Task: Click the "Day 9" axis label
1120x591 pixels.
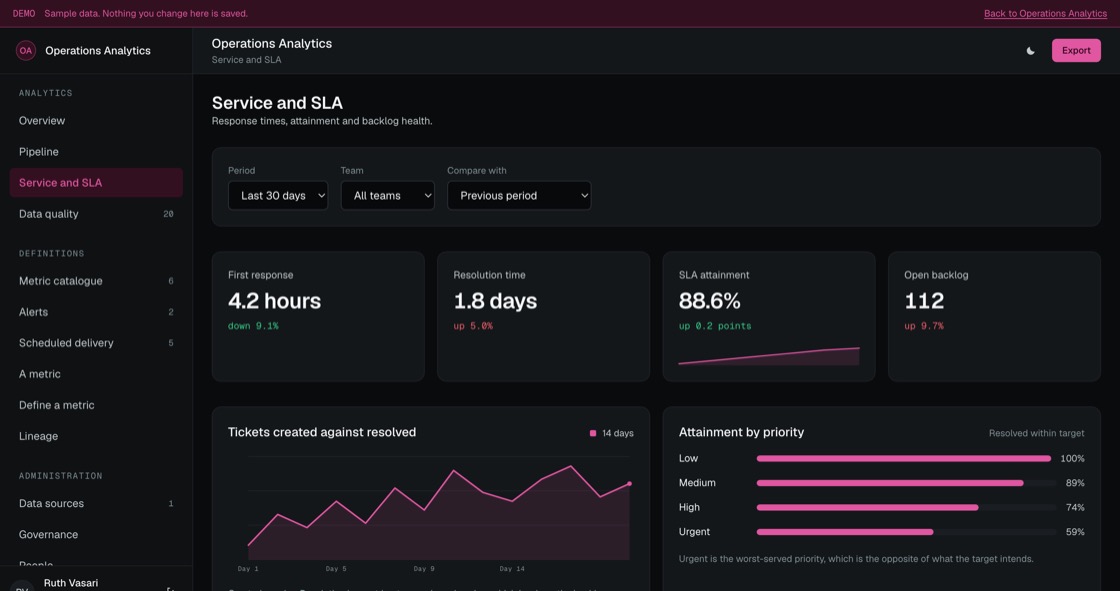Action: tap(424, 569)
